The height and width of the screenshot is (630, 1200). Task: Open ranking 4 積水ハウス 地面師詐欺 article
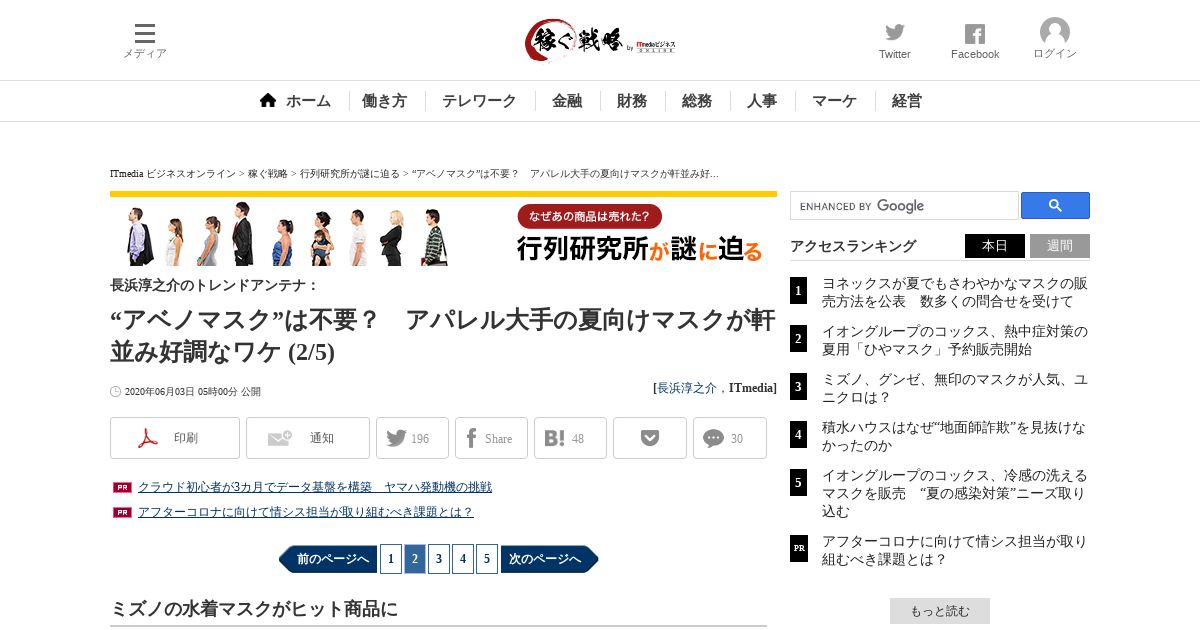[953, 436]
